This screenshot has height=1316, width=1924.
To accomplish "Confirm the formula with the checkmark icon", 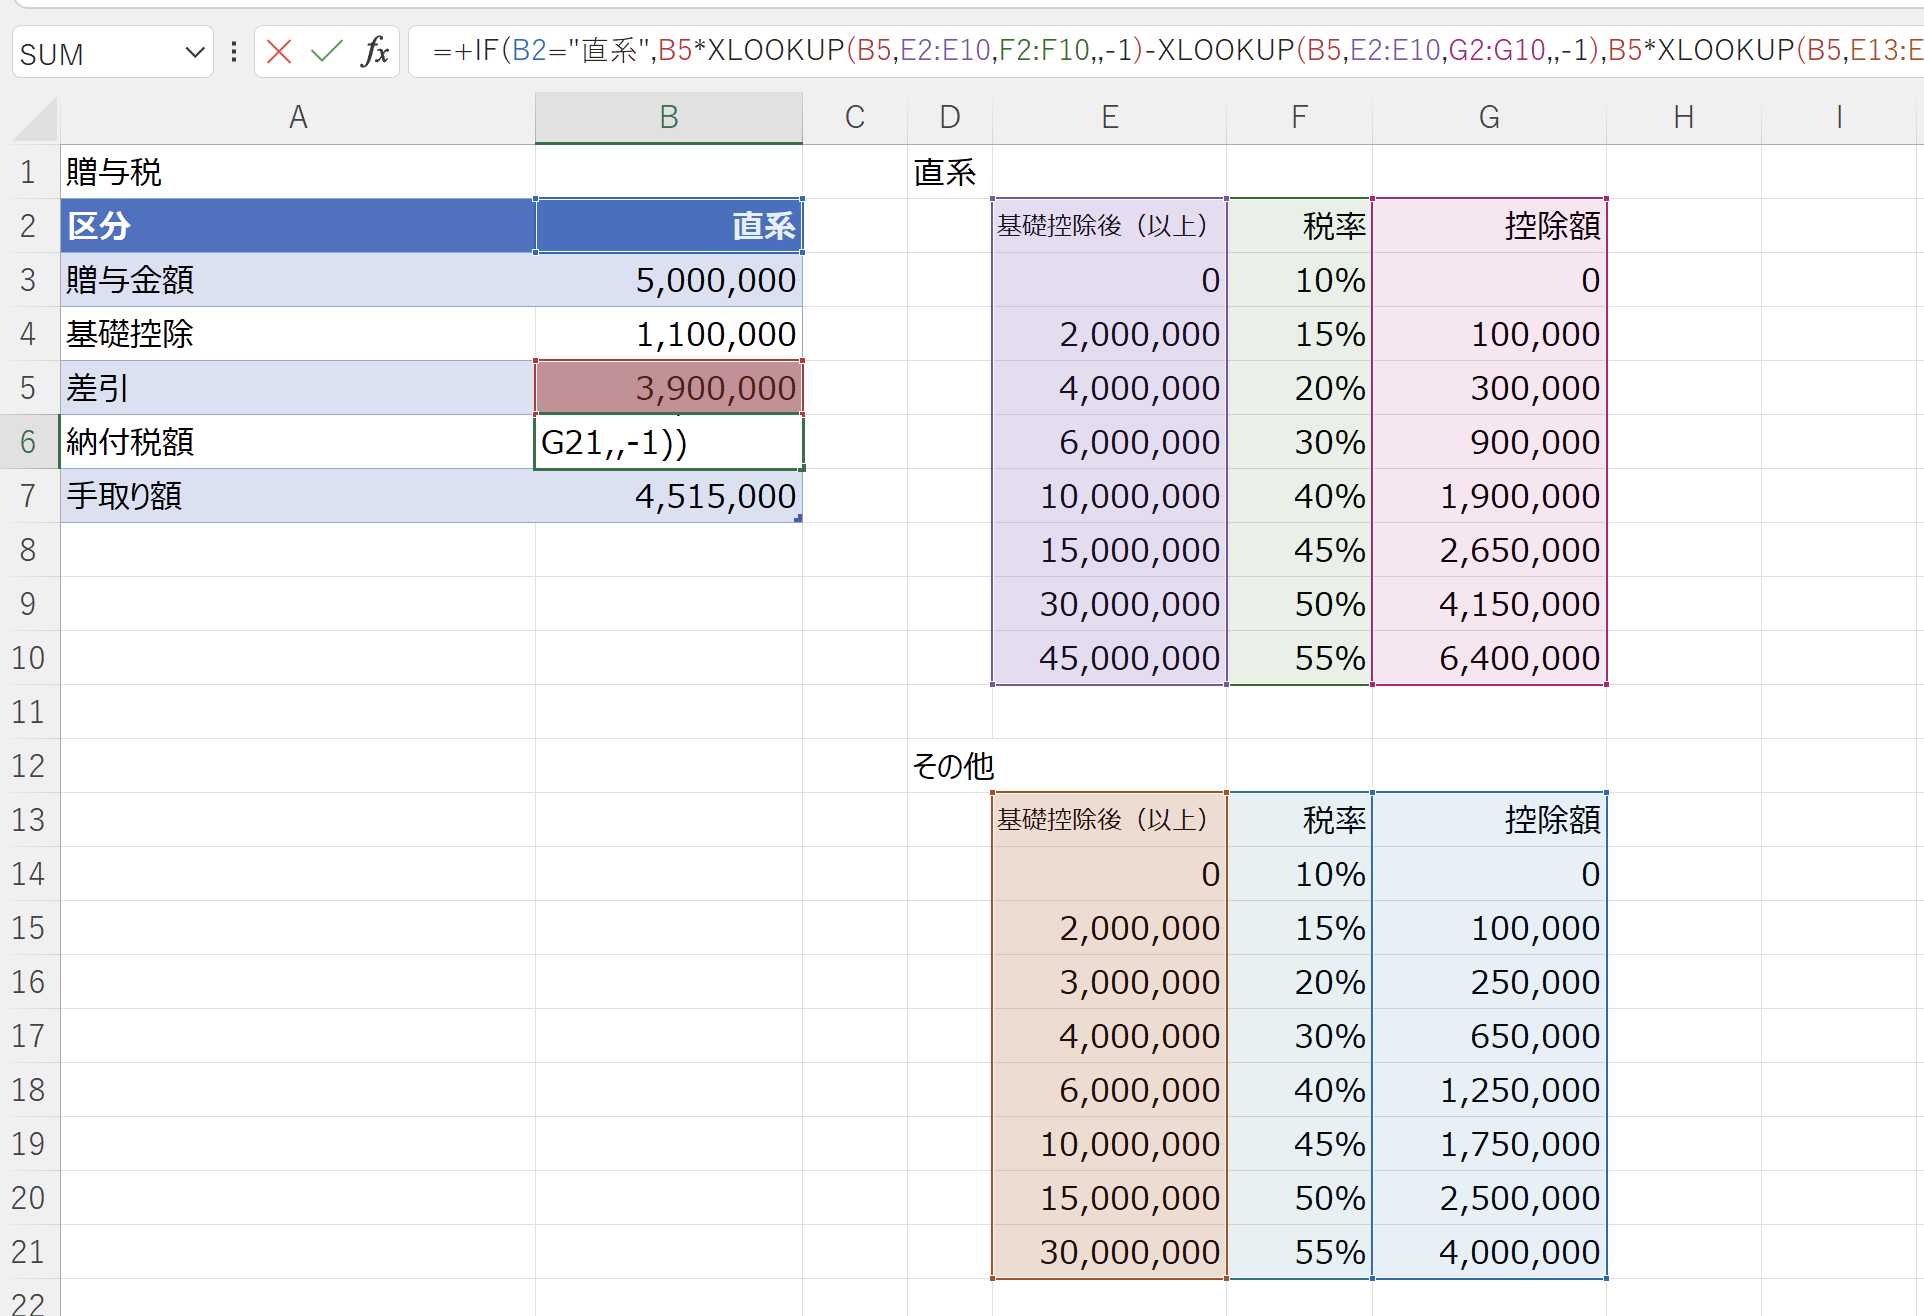I will [326, 52].
